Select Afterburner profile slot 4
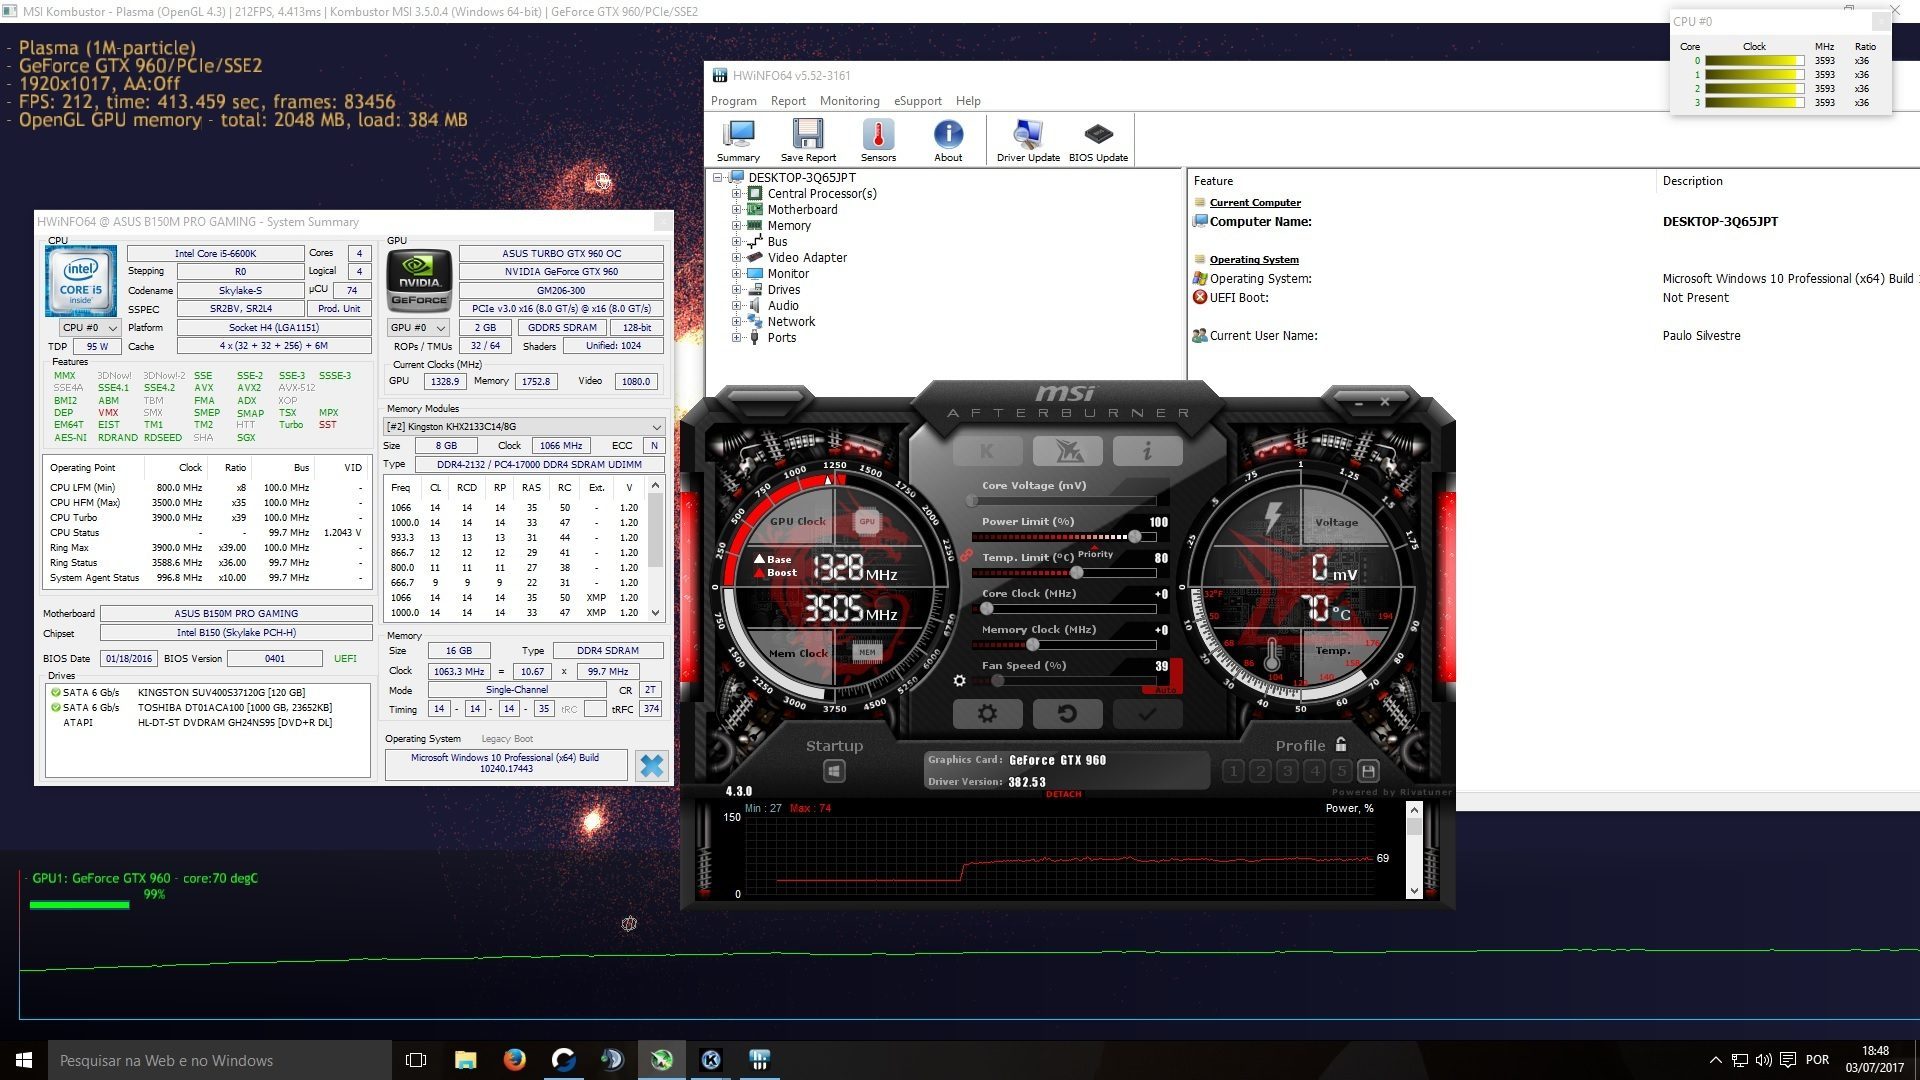 point(1314,771)
